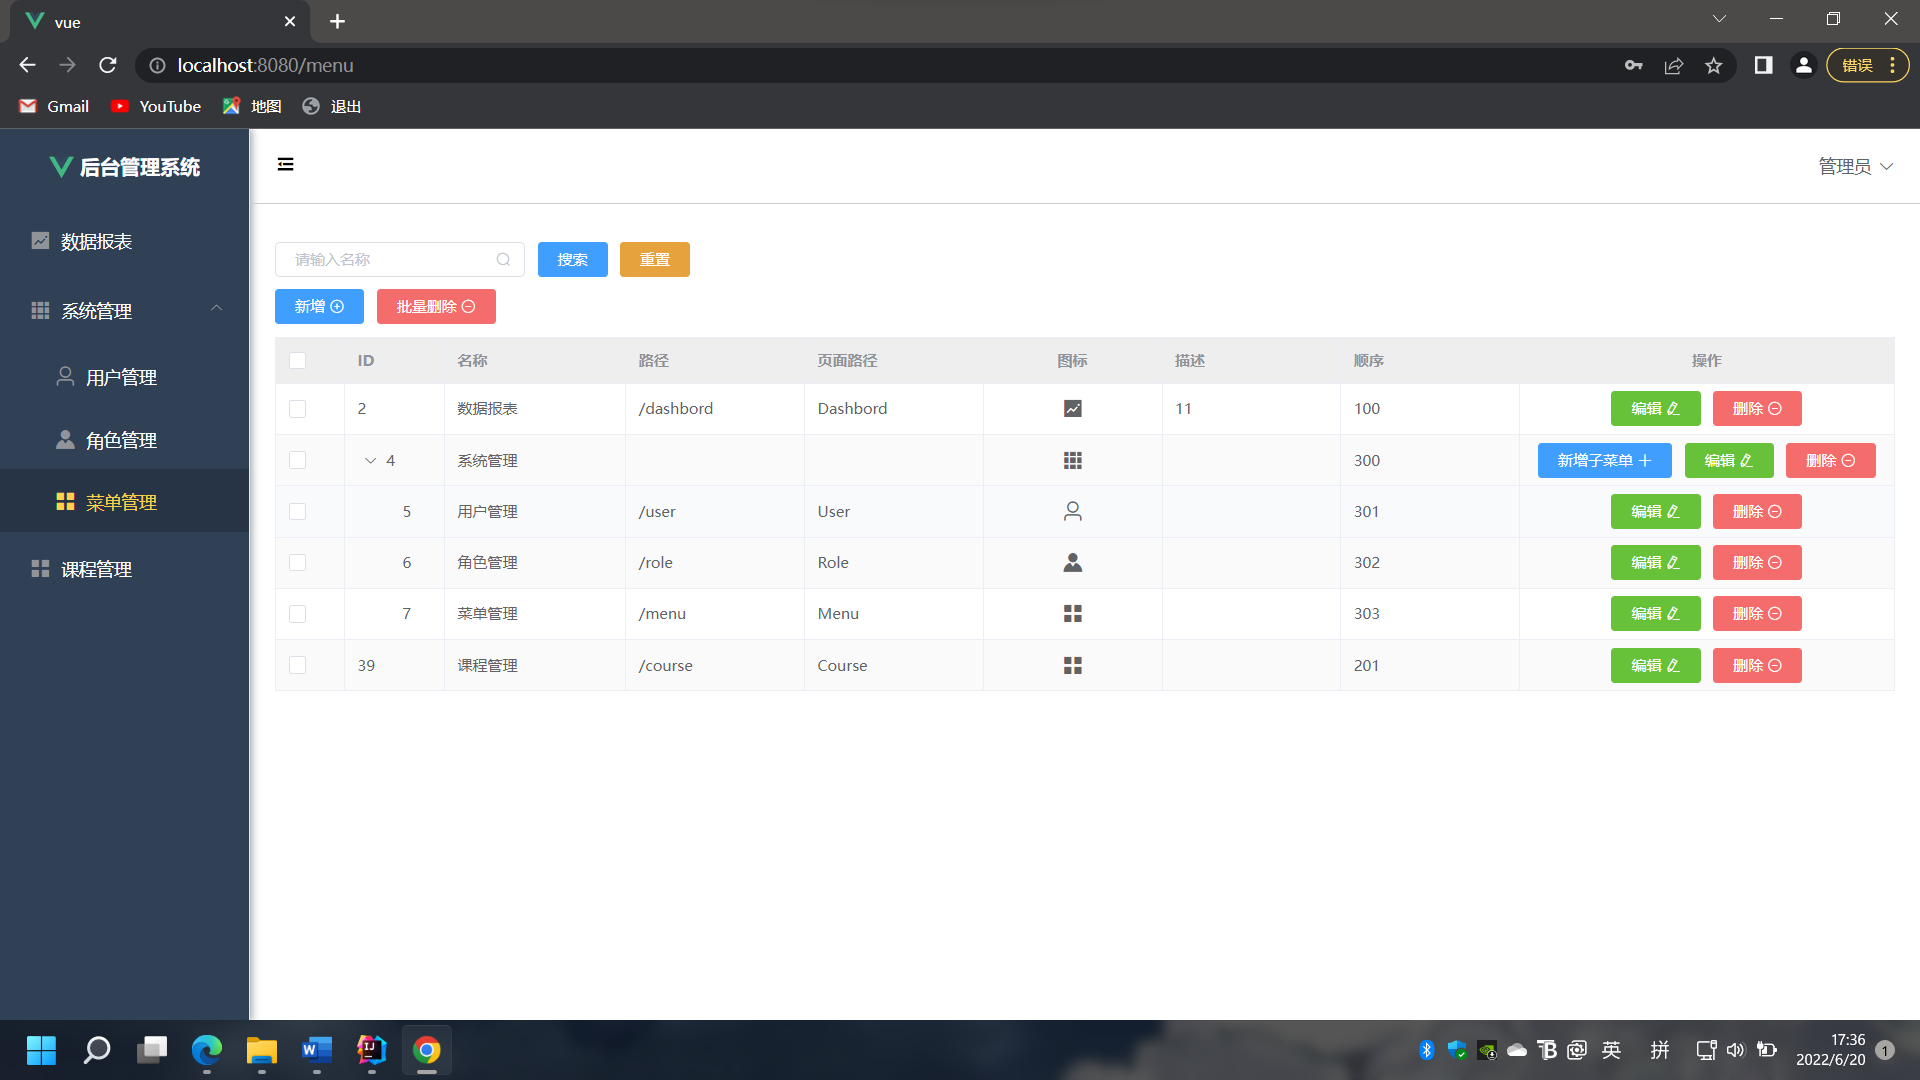This screenshot has height=1080, width=1920.
Task: Click the browser address bar URL
Action: pyautogui.click(x=265, y=65)
